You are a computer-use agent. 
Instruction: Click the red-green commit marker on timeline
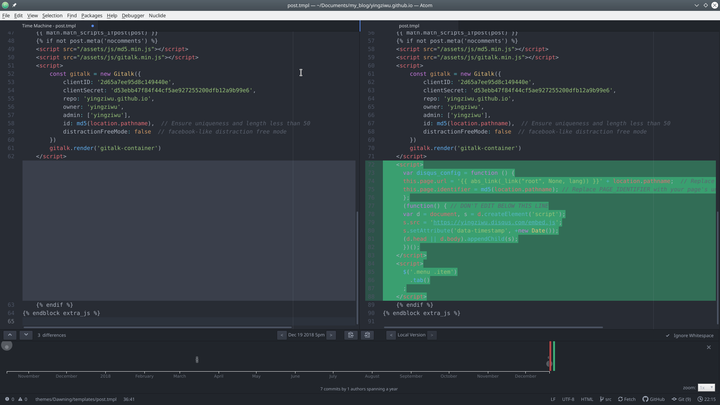[550, 356]
